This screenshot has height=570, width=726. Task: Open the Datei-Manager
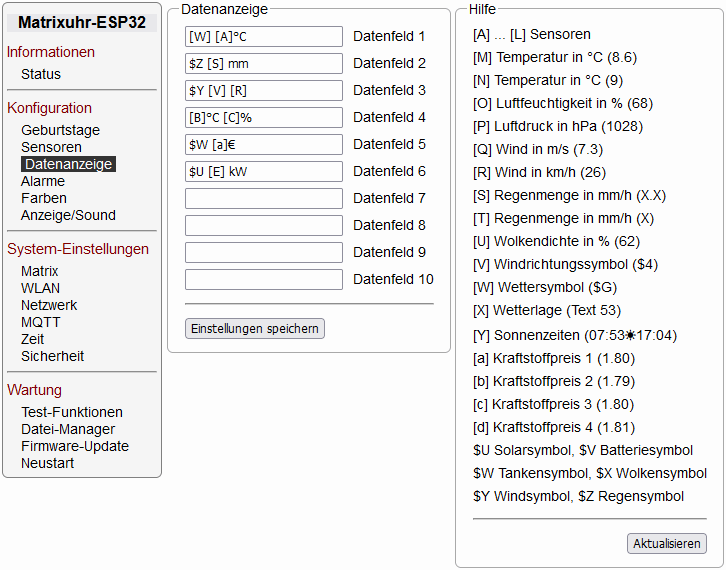(68, 429)
